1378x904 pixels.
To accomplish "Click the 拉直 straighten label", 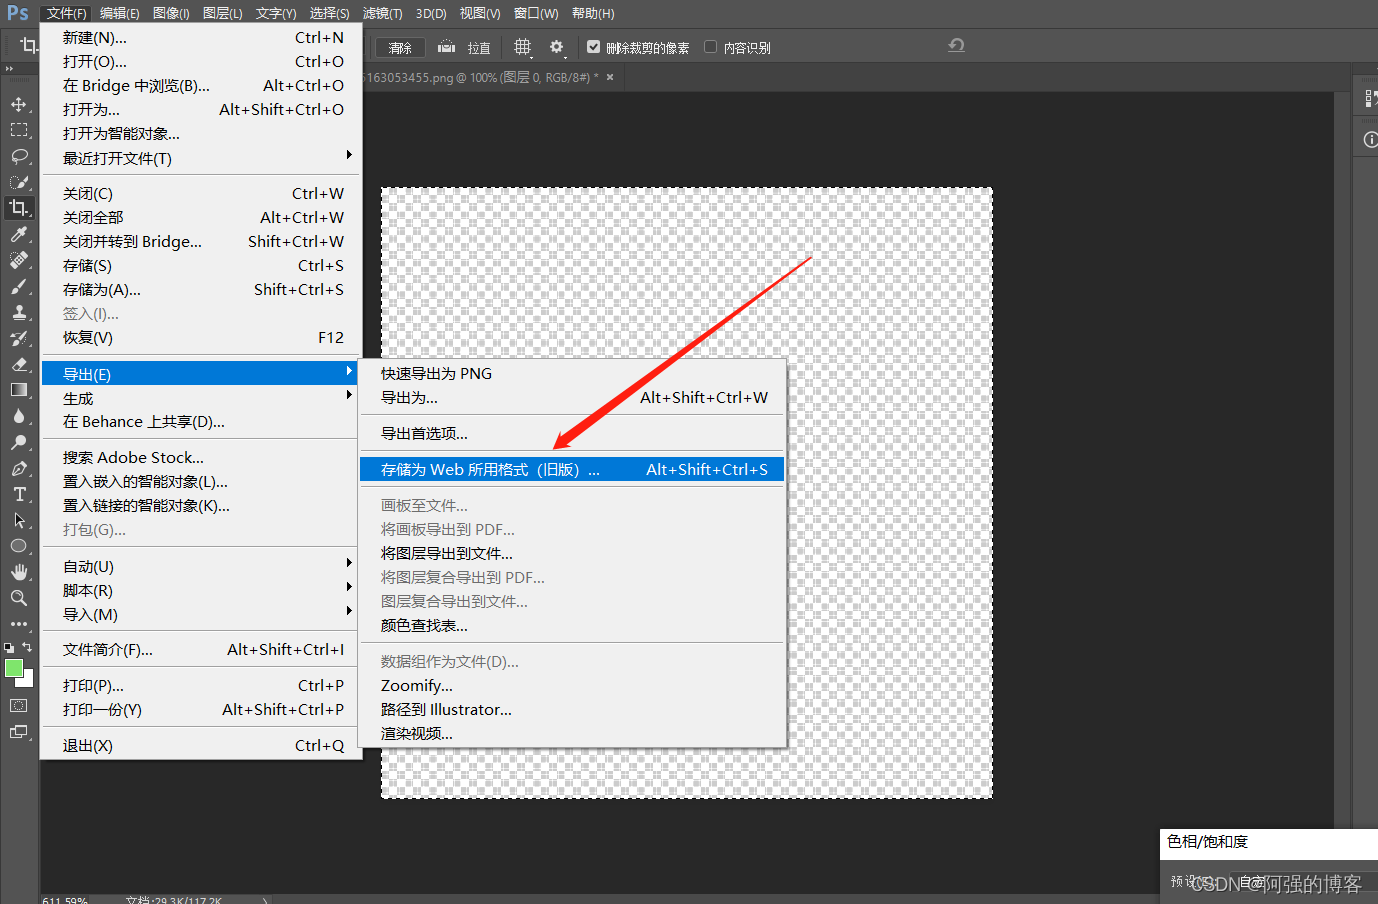I will click(479, 48).
